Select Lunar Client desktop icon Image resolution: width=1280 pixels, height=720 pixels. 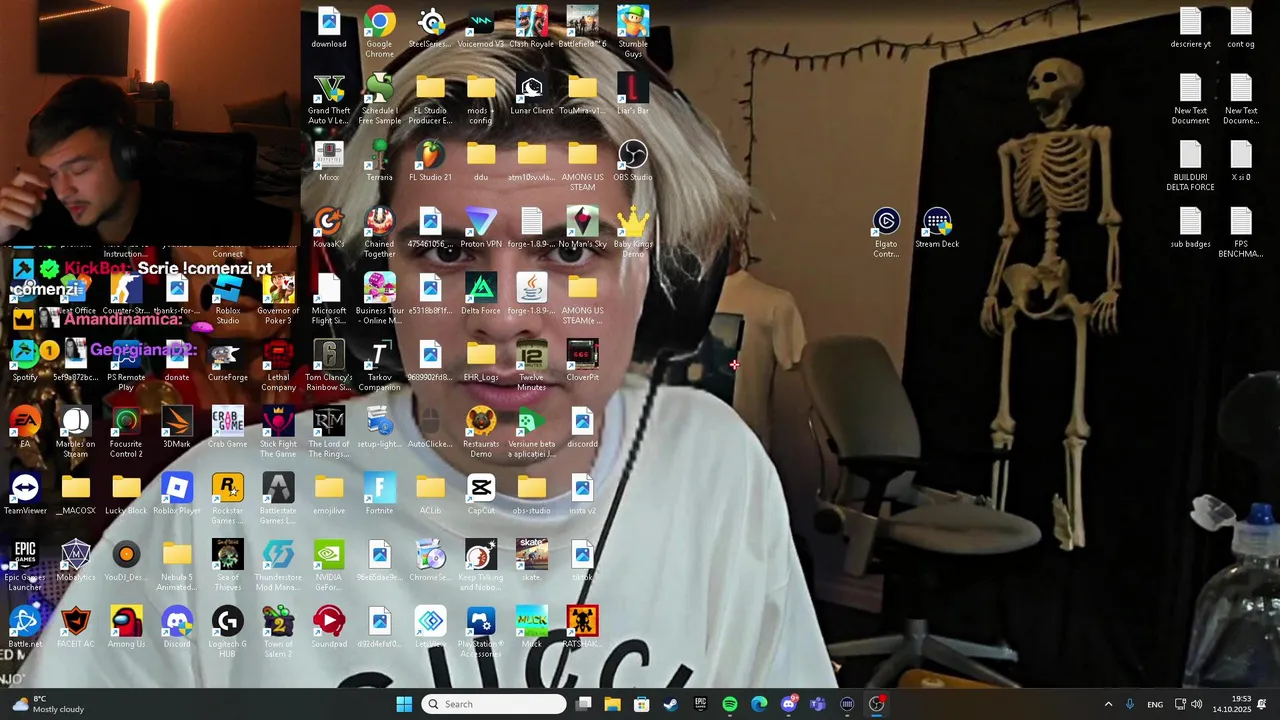(532, 94)
